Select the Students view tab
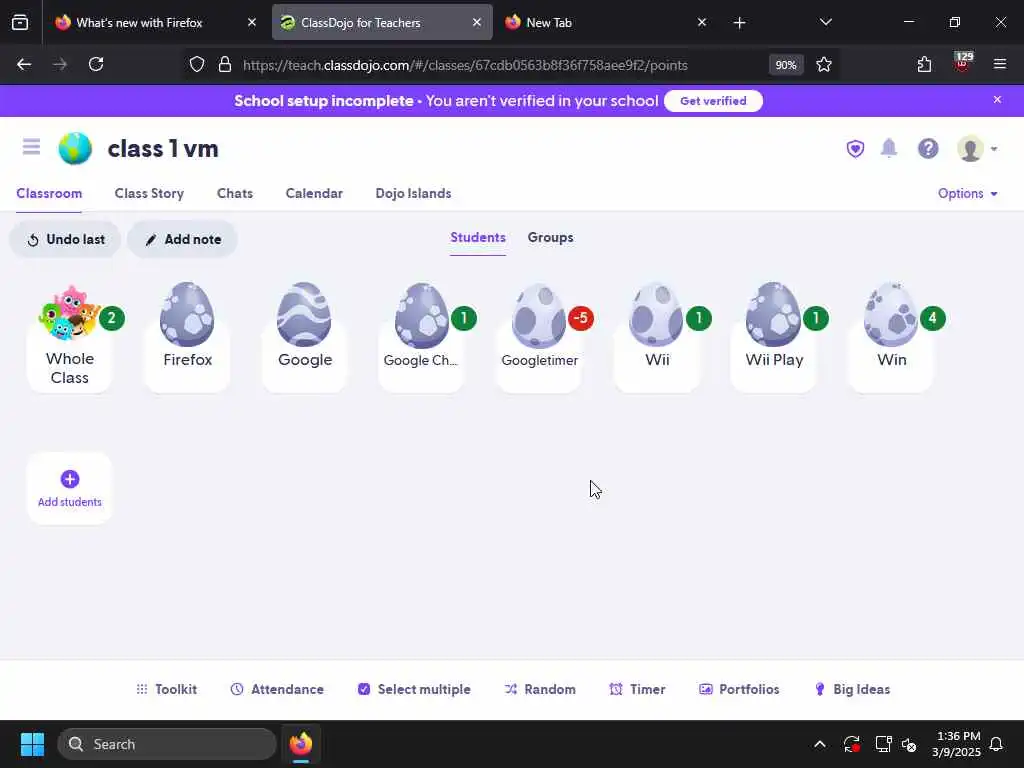The height and width of the screenshot is (768, 1024). pyautogui.click(x=477, y=238)
